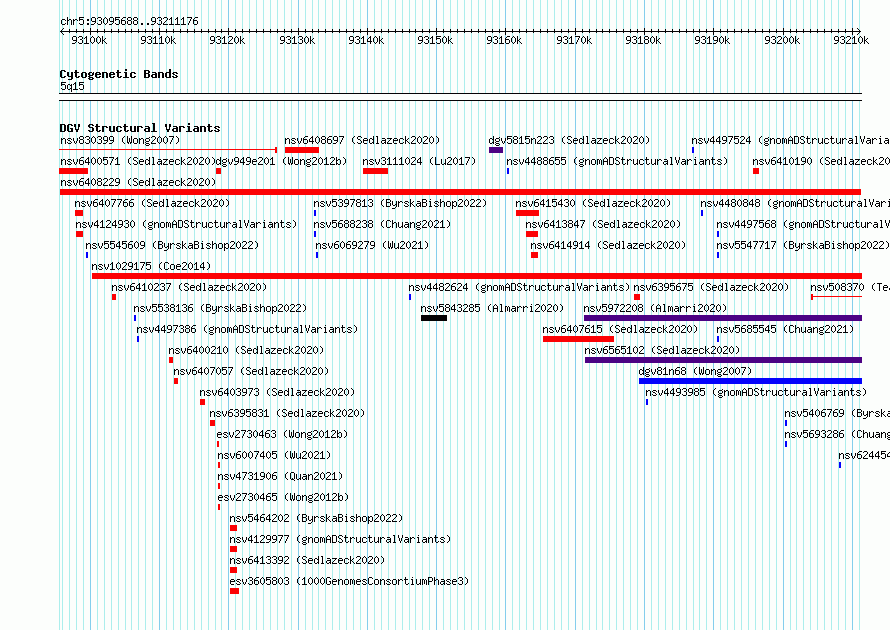Click nsv4124930 gnomAD variant label

[x=186, y=224]
